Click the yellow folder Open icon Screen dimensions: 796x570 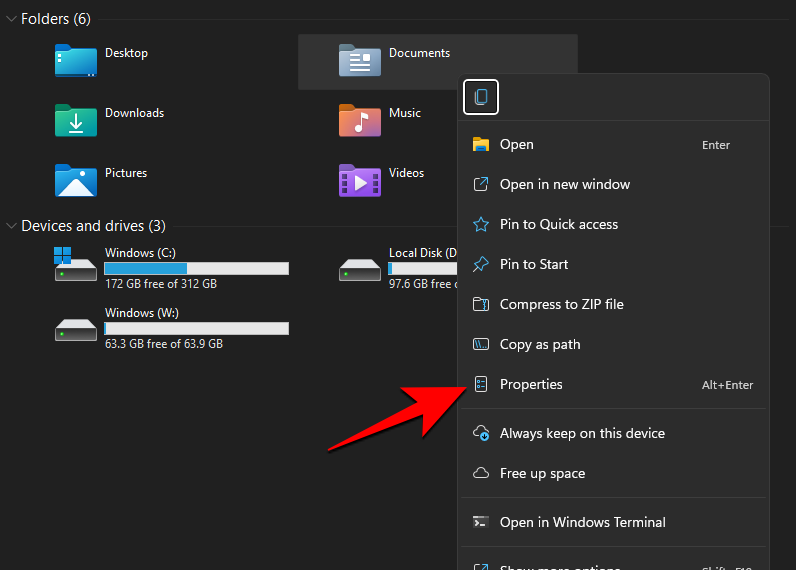[x=481, y=145]
